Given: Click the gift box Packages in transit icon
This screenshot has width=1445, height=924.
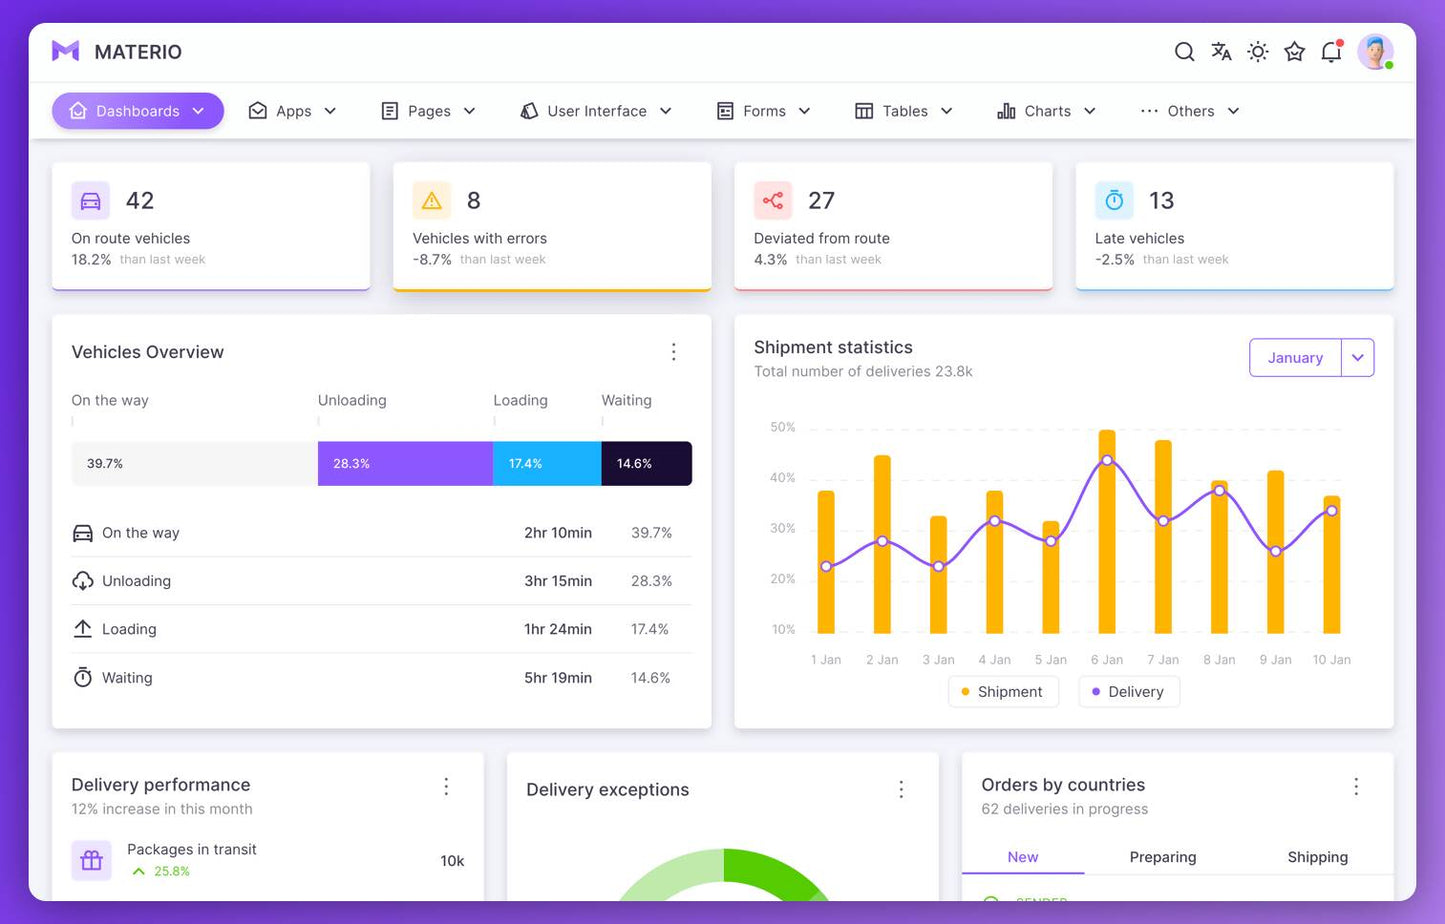Looking at the screenshot, I should [x=91, y=860].
